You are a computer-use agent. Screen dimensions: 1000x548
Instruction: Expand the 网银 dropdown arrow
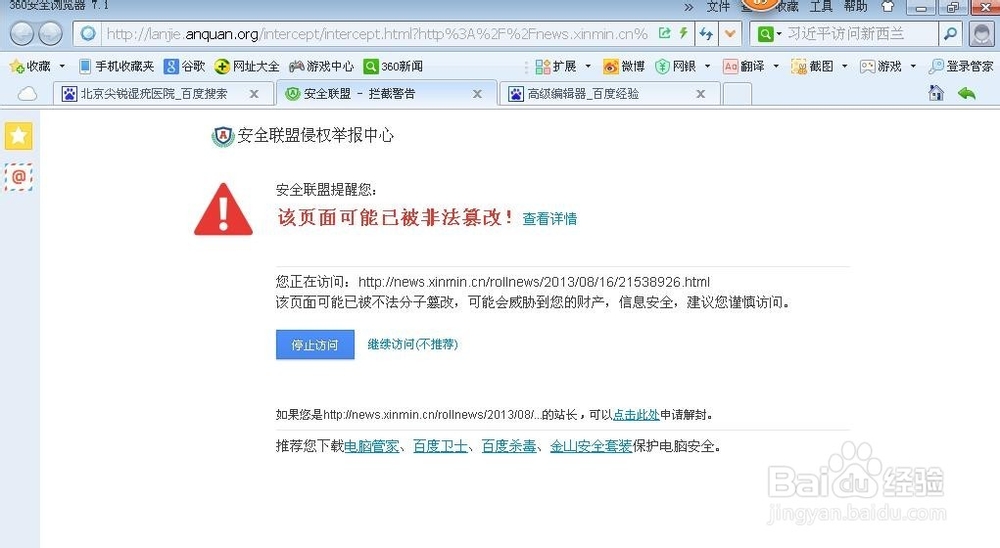coord(707,66)
